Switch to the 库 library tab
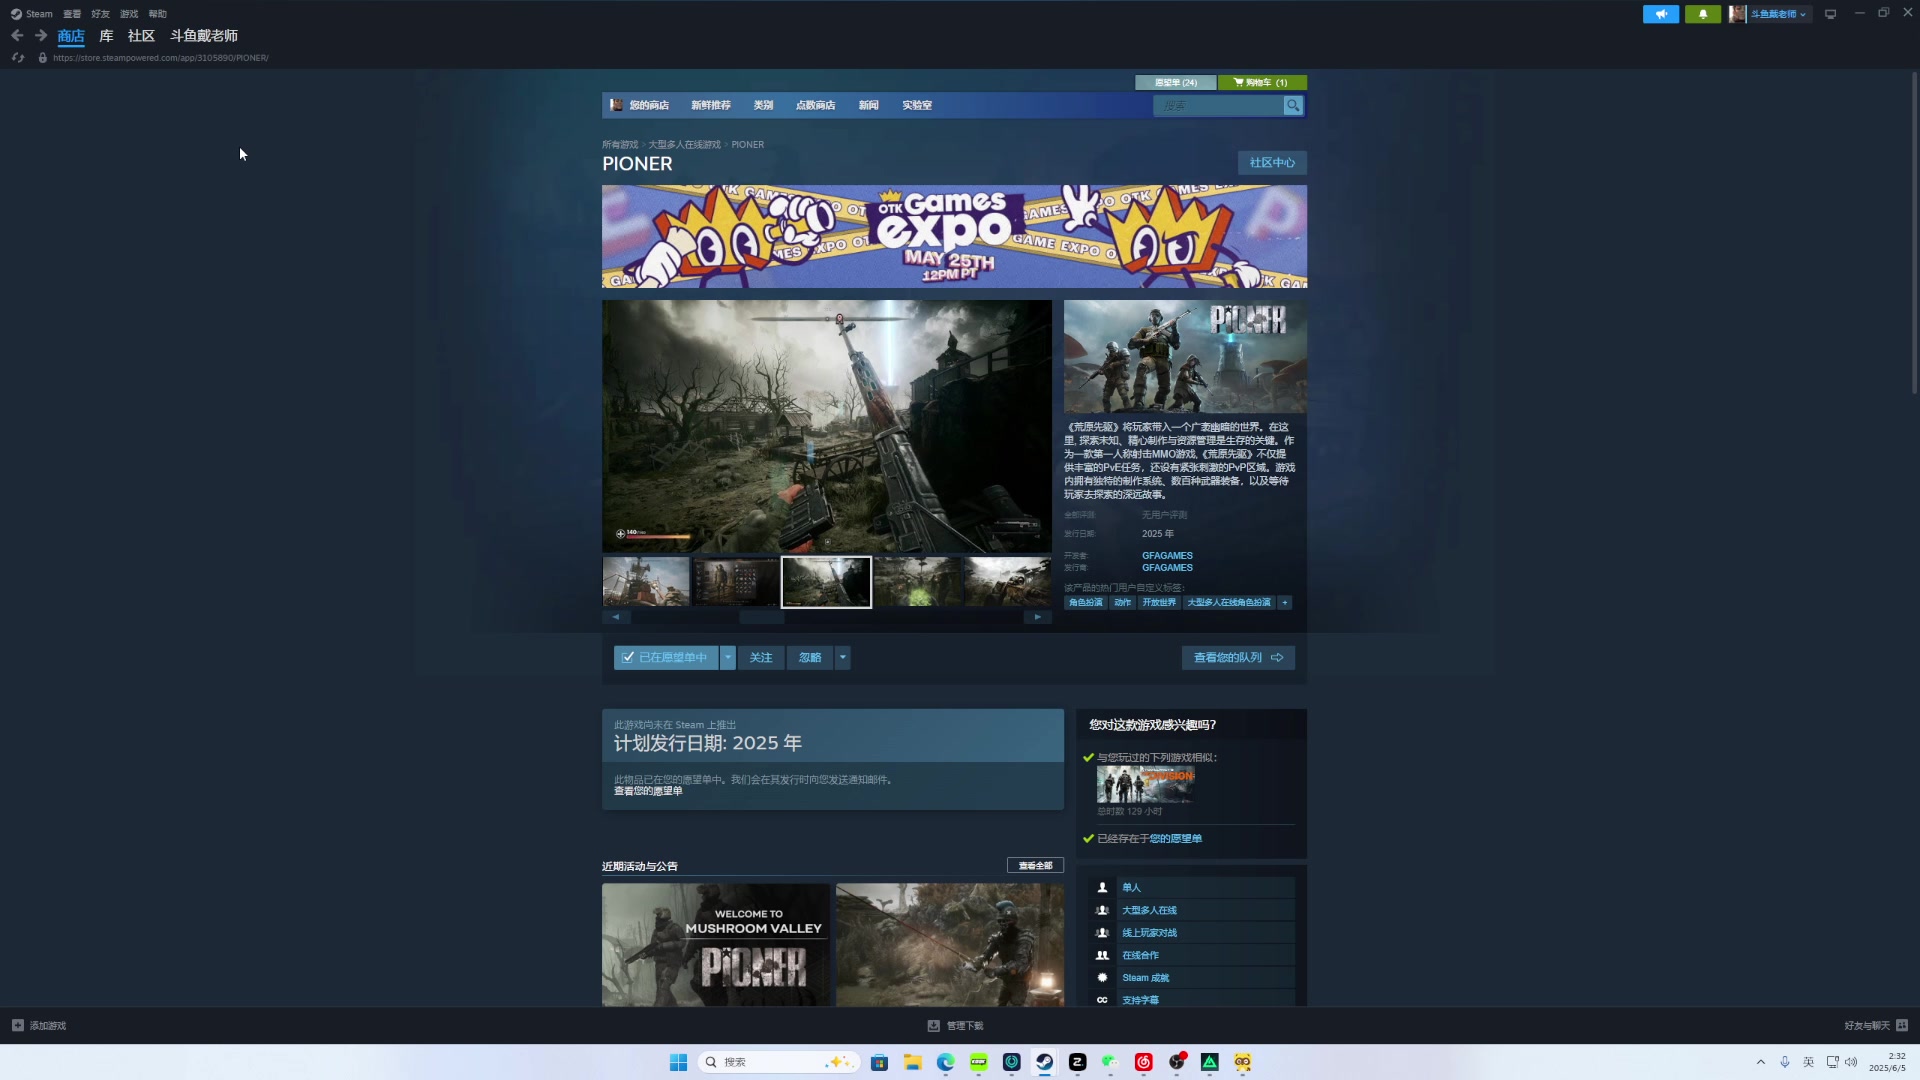1920x1080 pixels. tap(106, 36)
